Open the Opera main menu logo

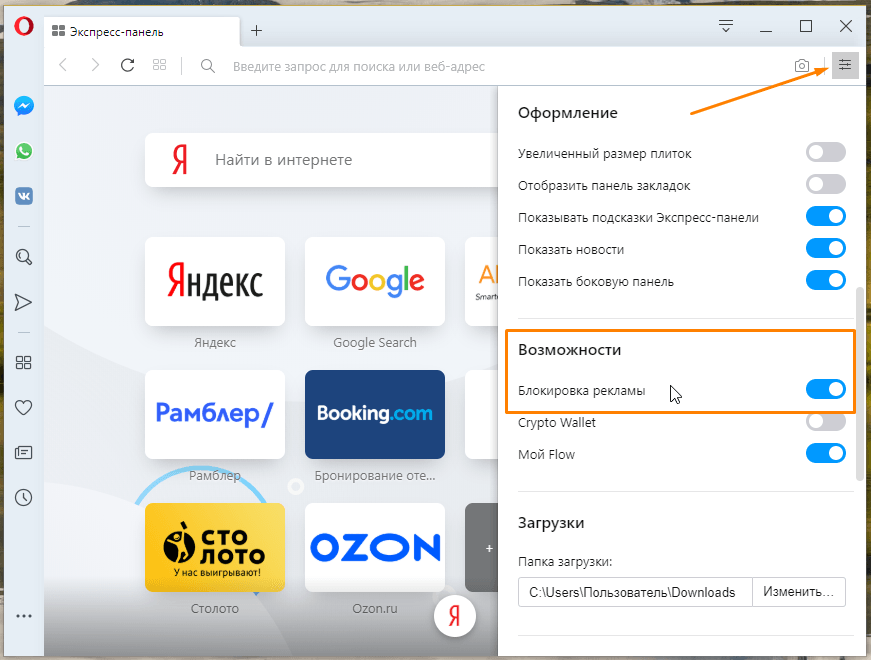point(24,26)
